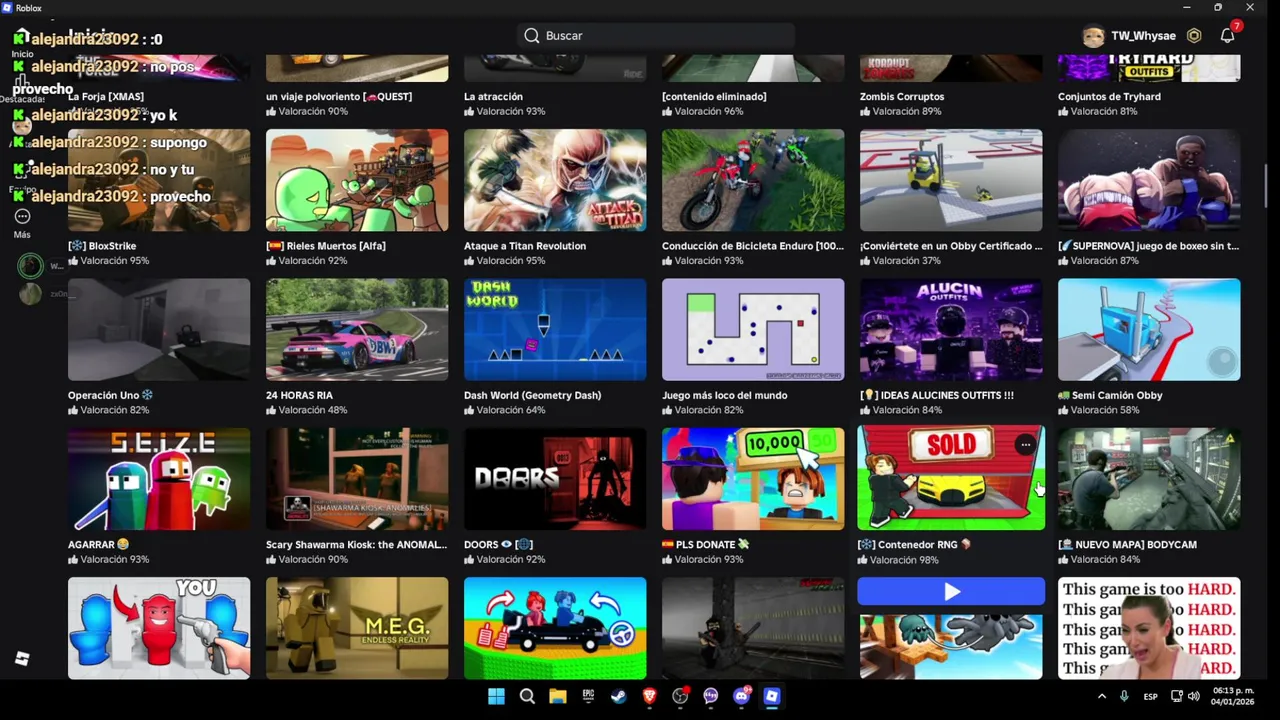The width and height of the screenshot is (1280, 720).
Task: Switch the ESP input language indicator
Action: click(1151, 696)
